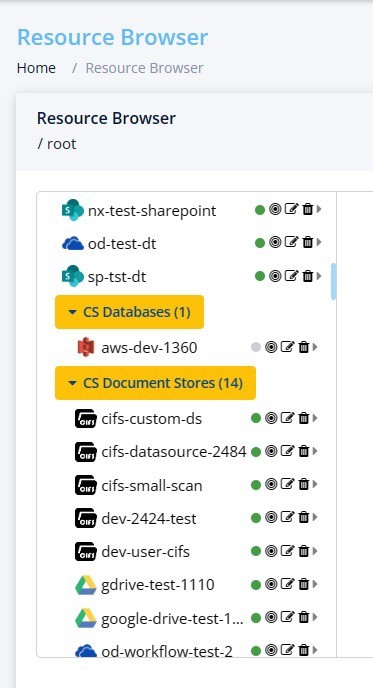Click the target icon for sp-tst-dt
Image resolution: width=373 pixels, height=688 pixels.
275,276
